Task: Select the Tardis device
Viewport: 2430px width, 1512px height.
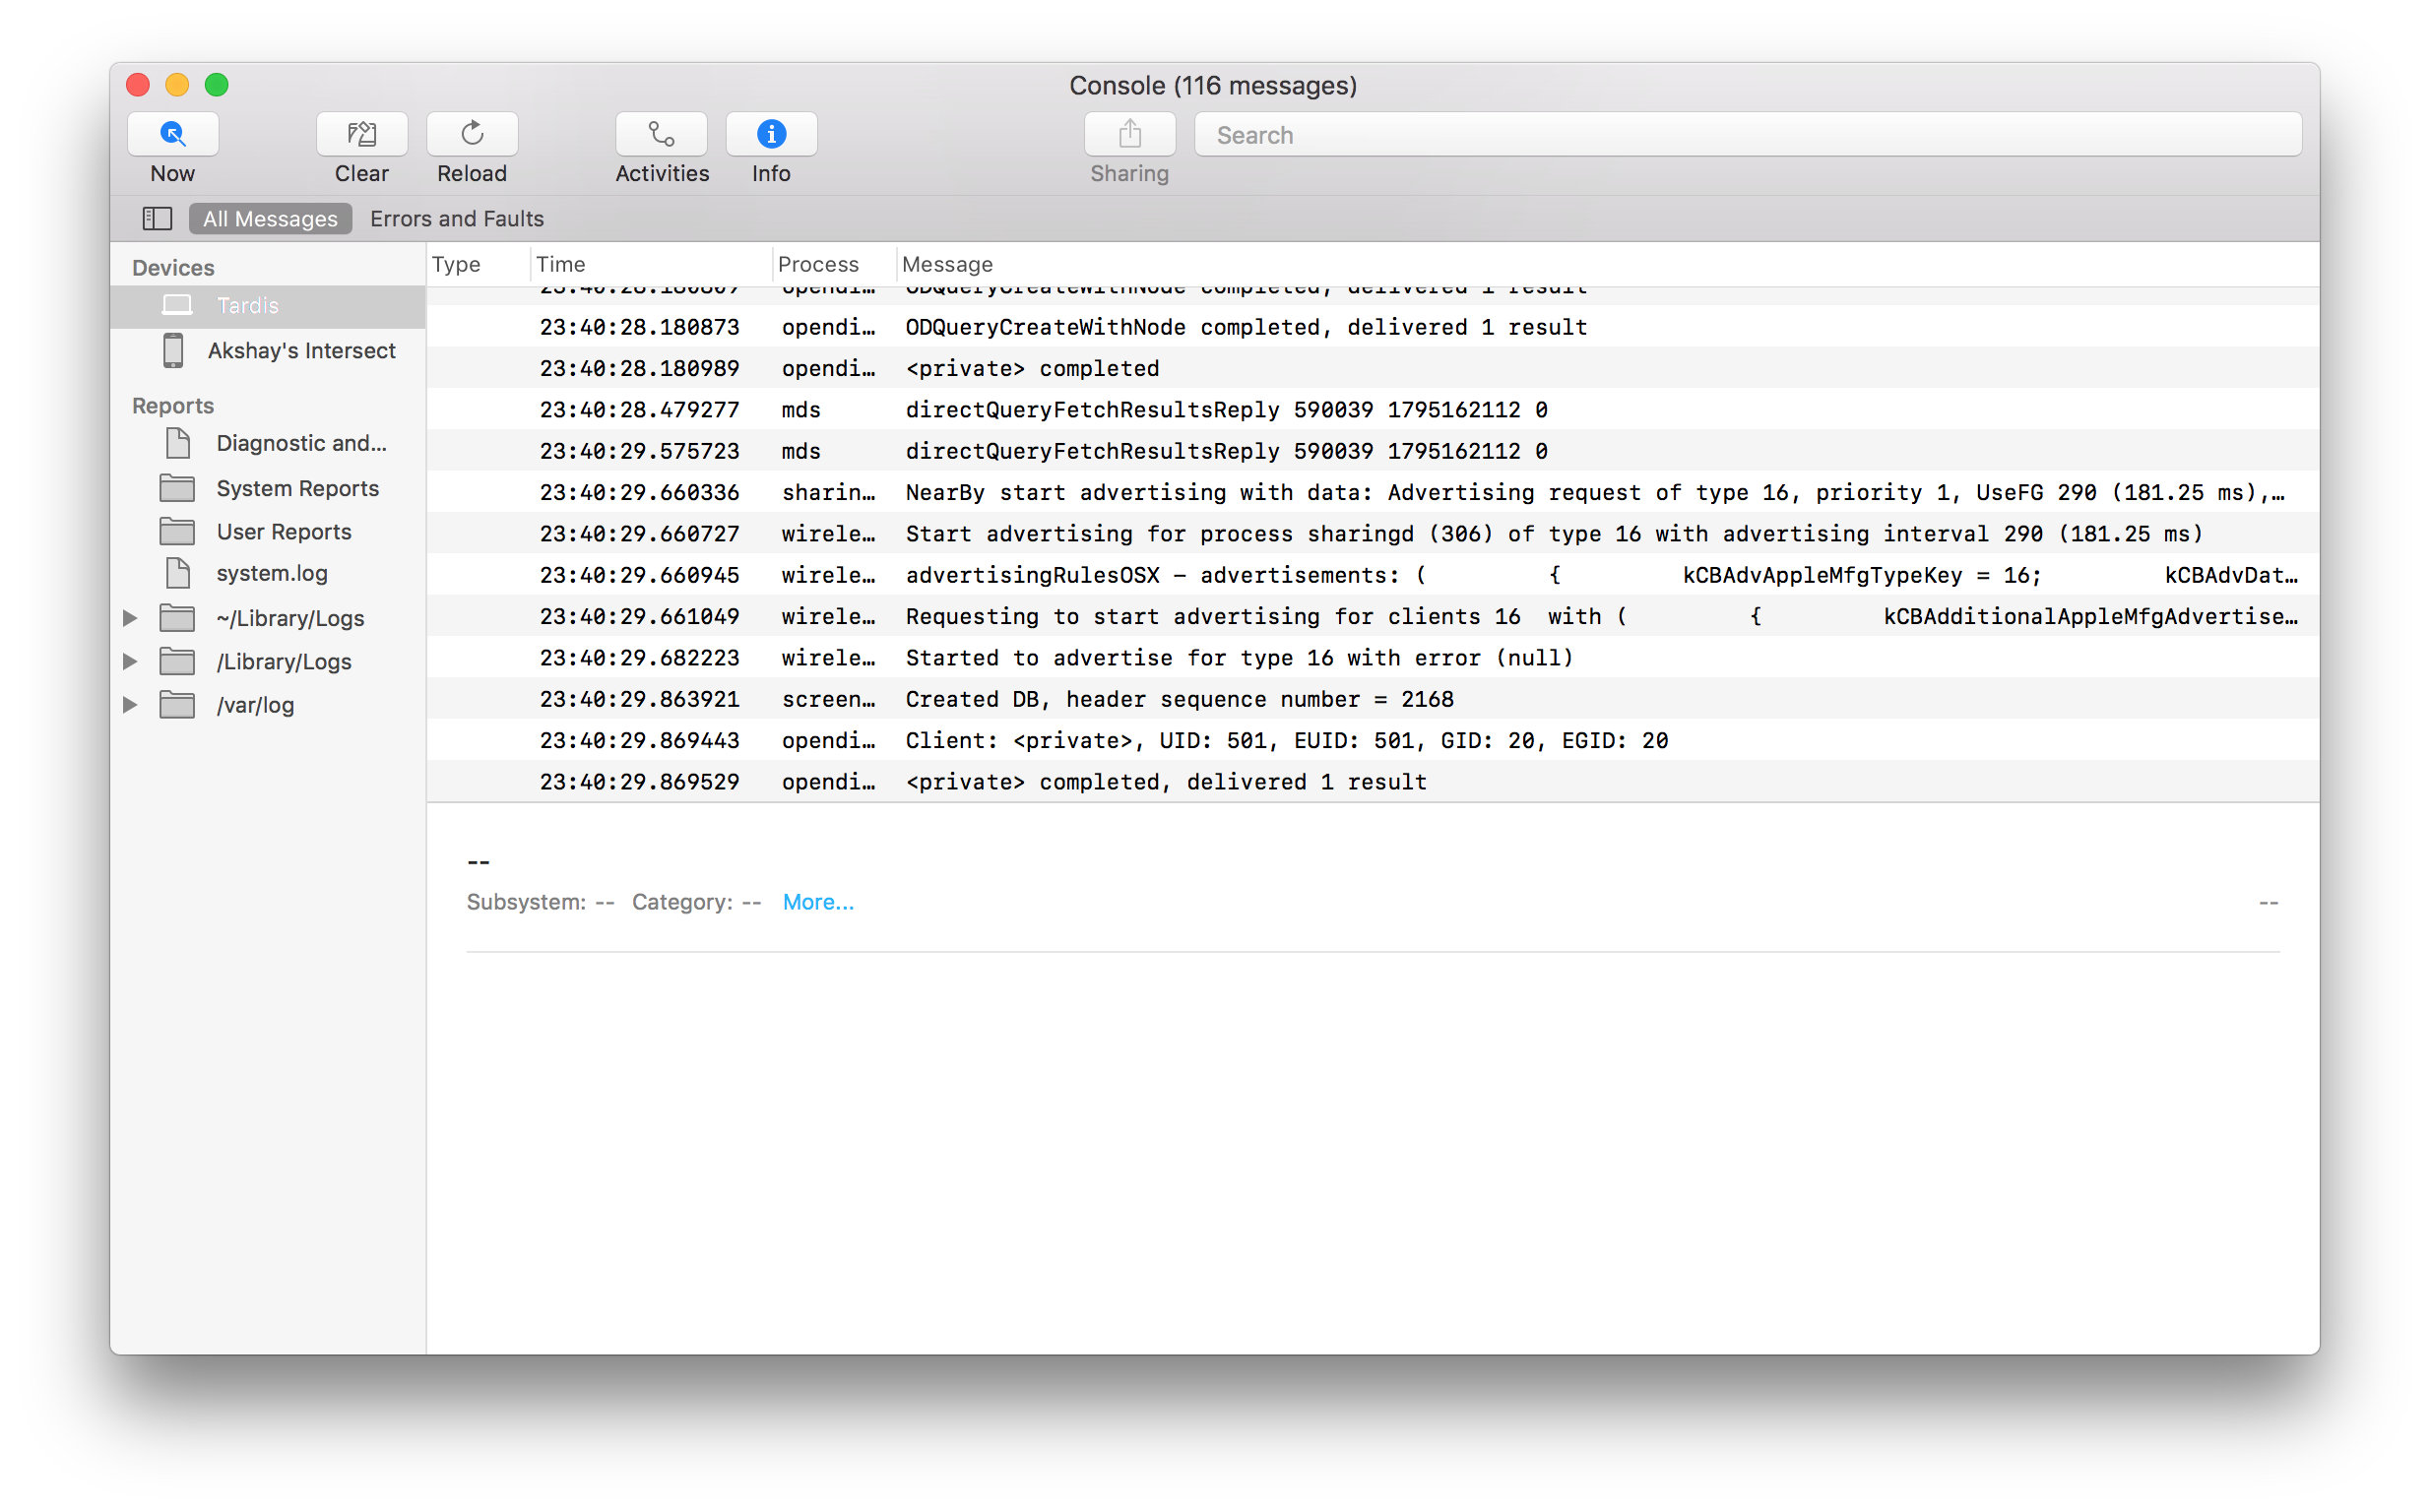Action: pos(268,306)
